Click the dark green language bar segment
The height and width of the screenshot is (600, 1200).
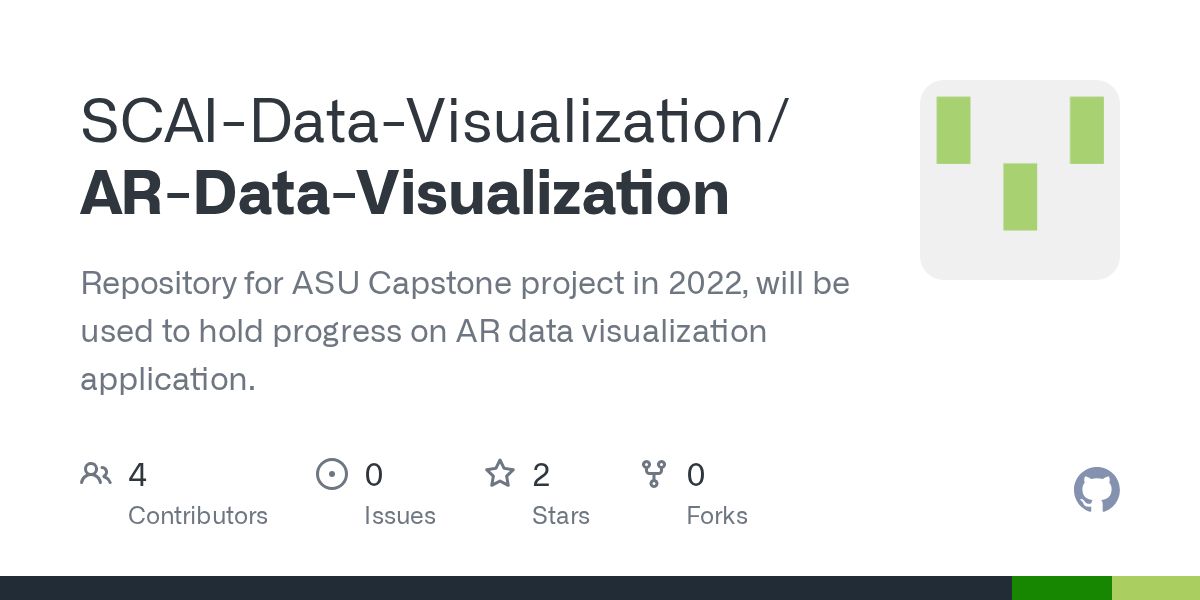[1061, 588]
